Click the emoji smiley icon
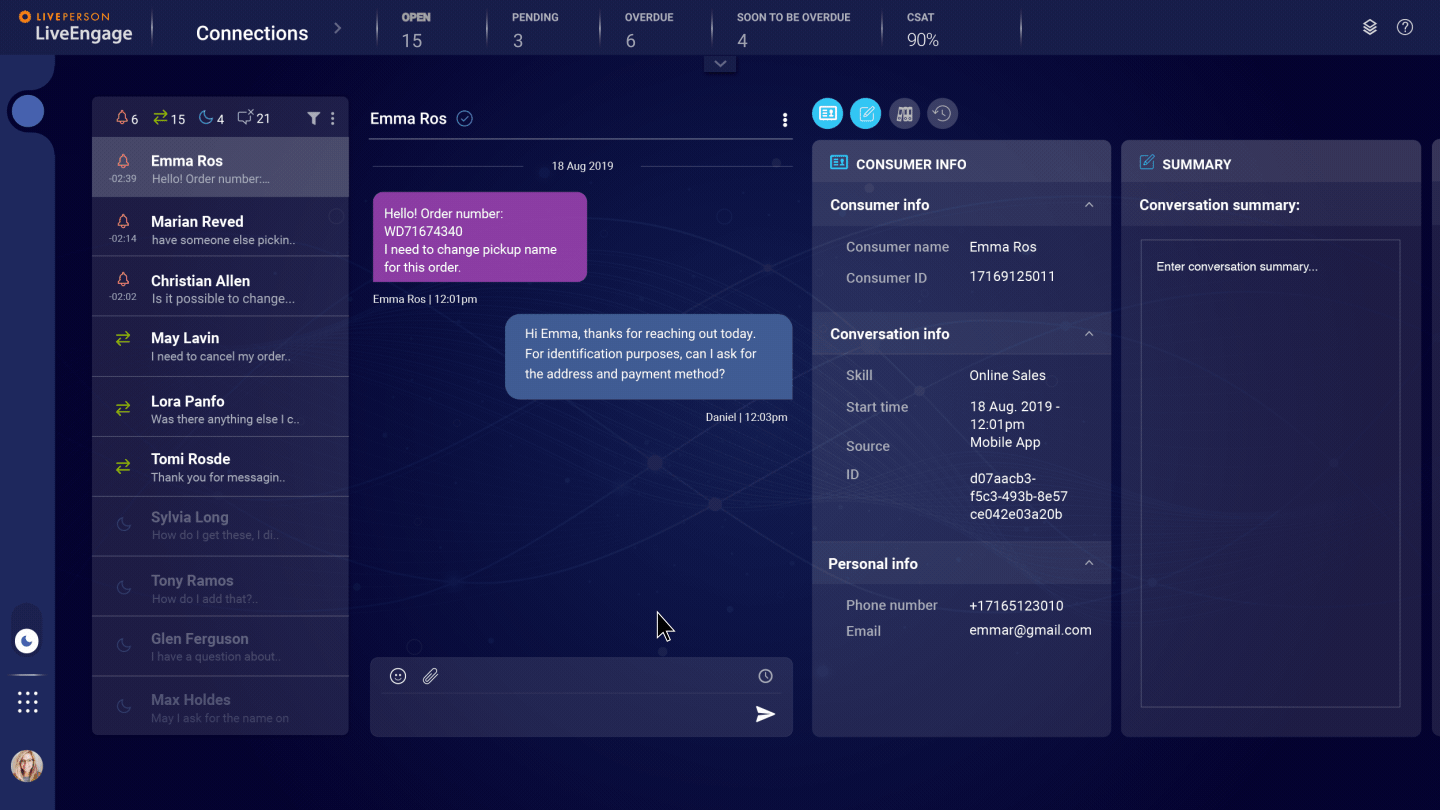 tap(398, 676)
